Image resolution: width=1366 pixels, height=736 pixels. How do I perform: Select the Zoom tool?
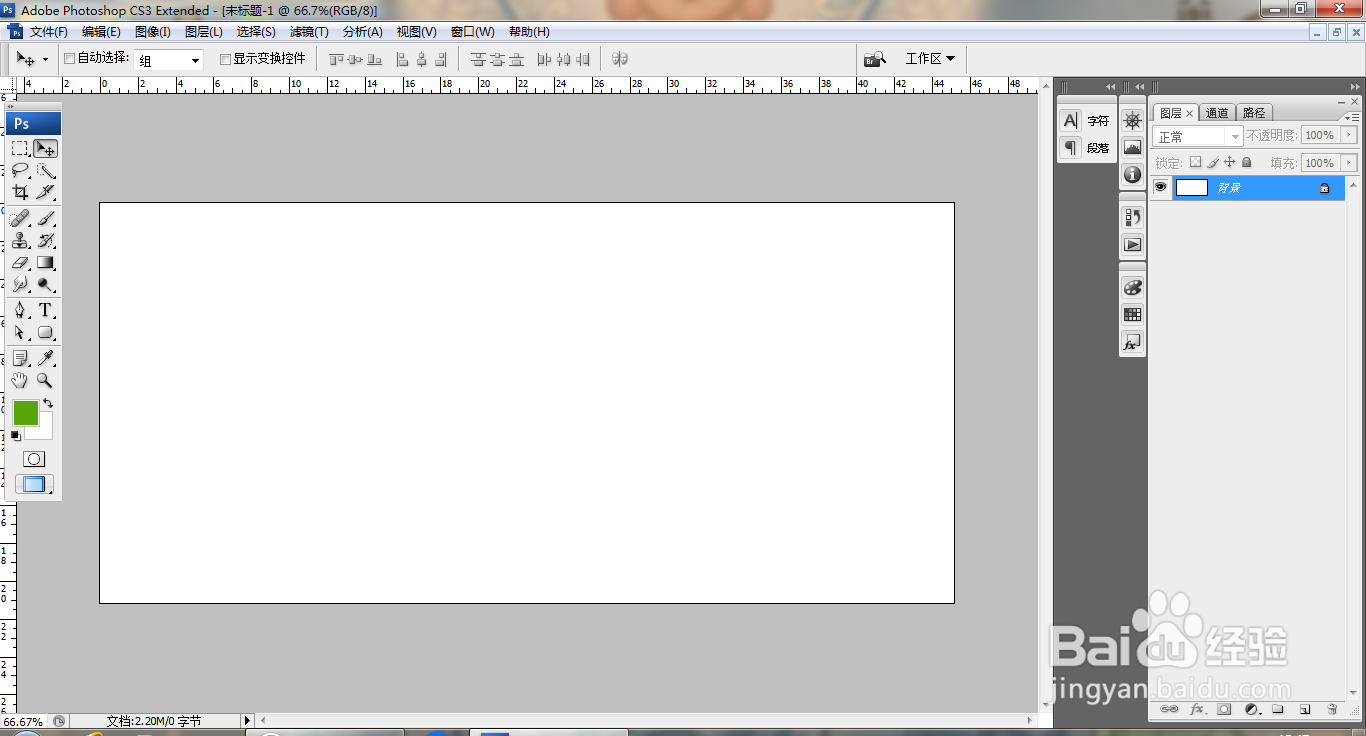click(45, 380)
